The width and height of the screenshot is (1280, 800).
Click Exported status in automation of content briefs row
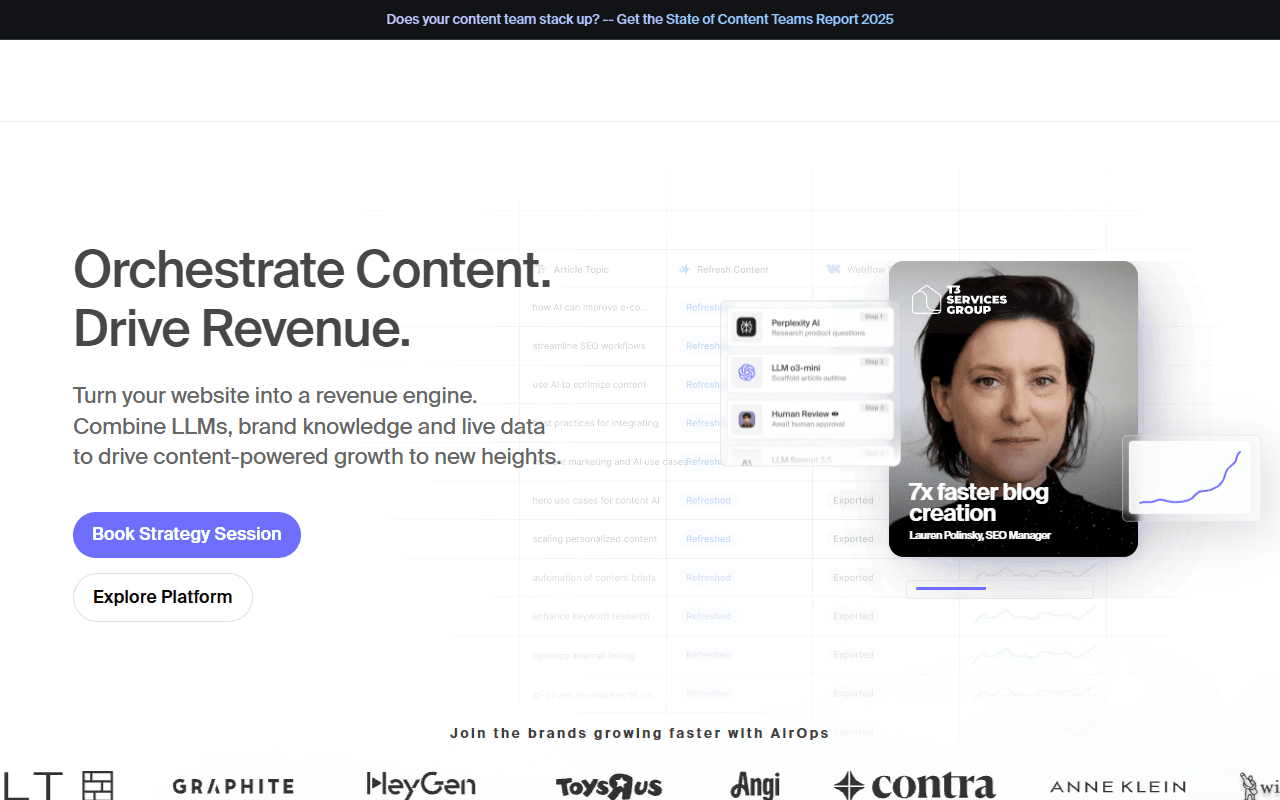coord(853,578)
